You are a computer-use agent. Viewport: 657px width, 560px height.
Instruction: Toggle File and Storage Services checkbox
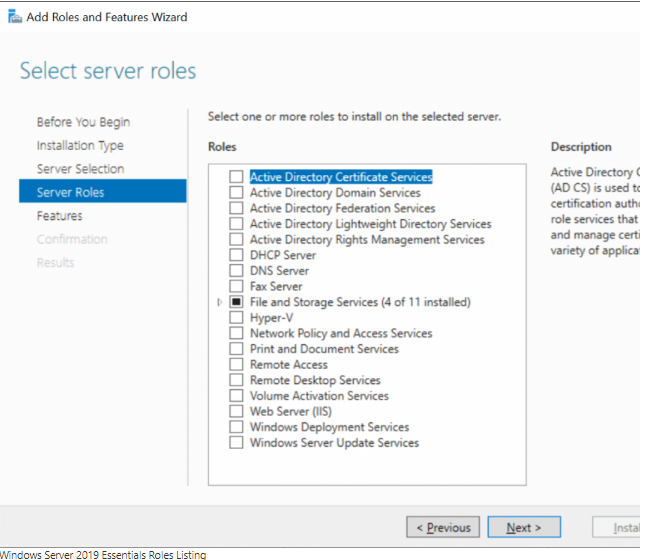pyautogui.click(x=236, y=302)
